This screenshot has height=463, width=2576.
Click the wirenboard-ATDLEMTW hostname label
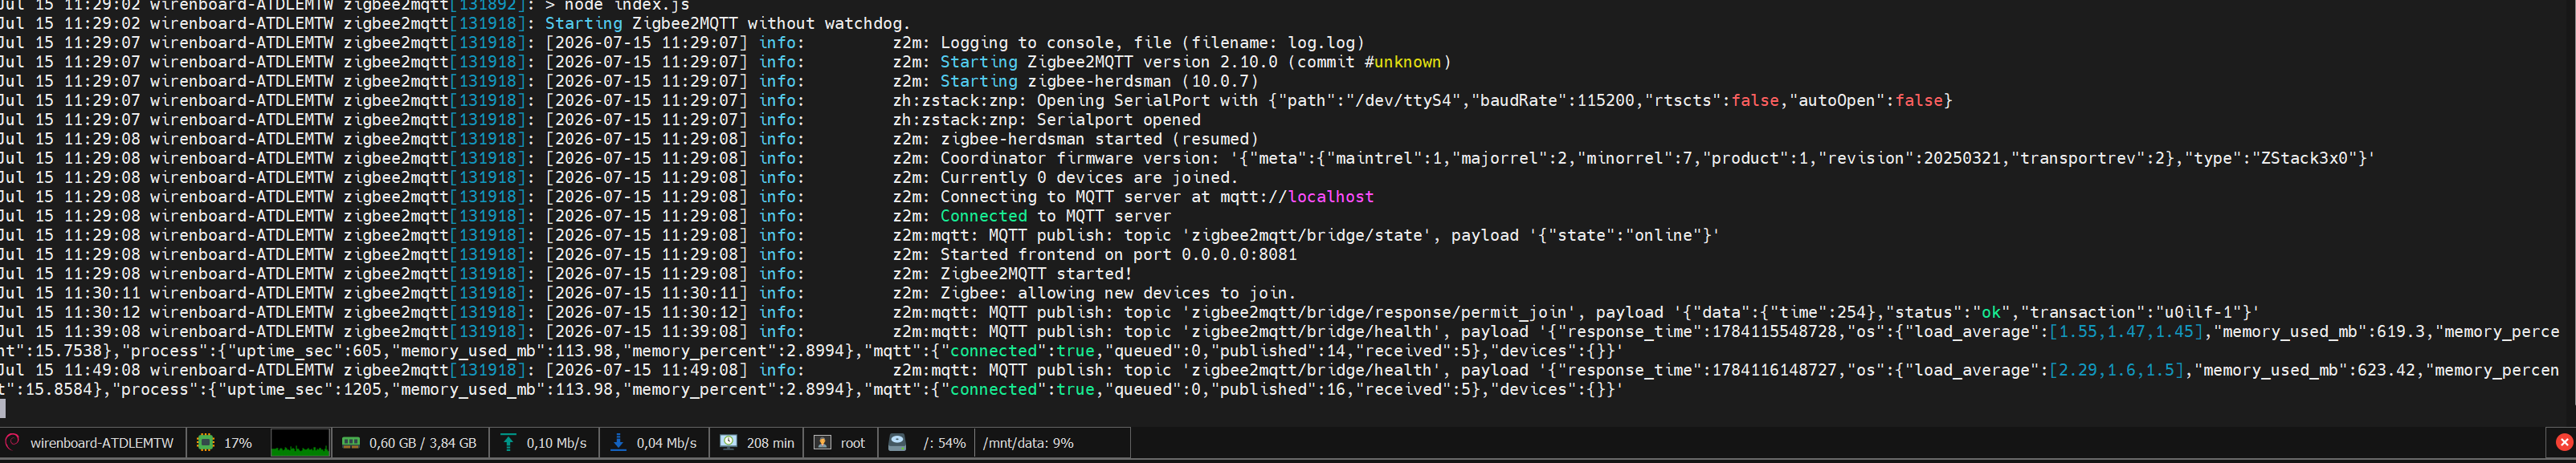click(102, 443)
